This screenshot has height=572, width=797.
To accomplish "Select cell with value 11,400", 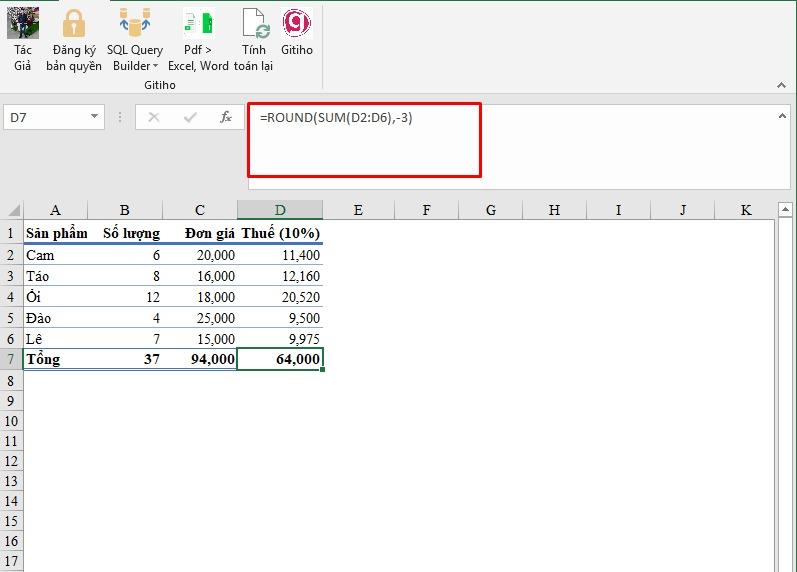I will click(280, 255).
